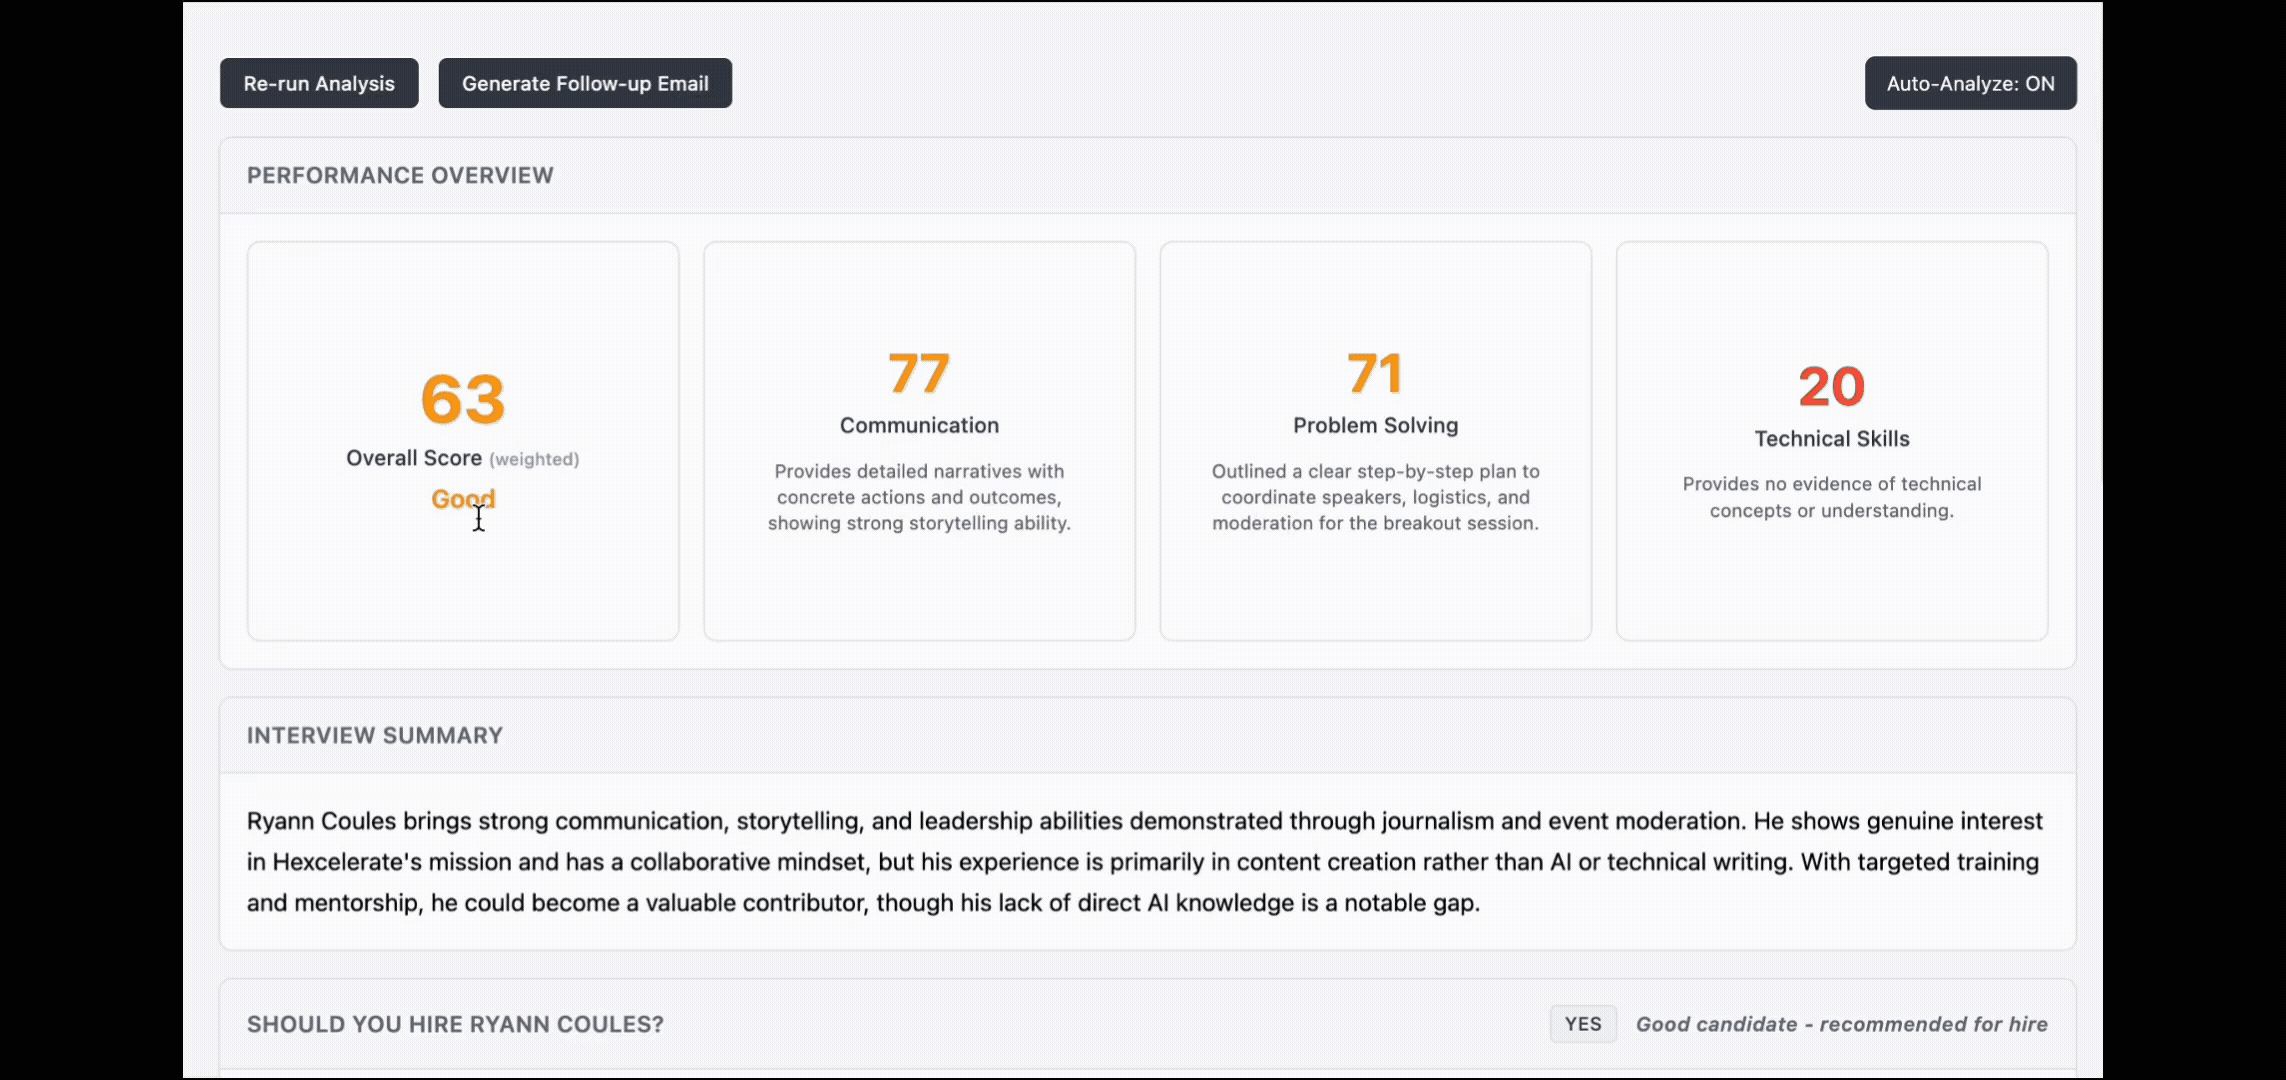Click the Communication score of 77
Image resolution: width=2286 pixels, height=1080 pixels.
pyautogui.click(x=919, y=373)
